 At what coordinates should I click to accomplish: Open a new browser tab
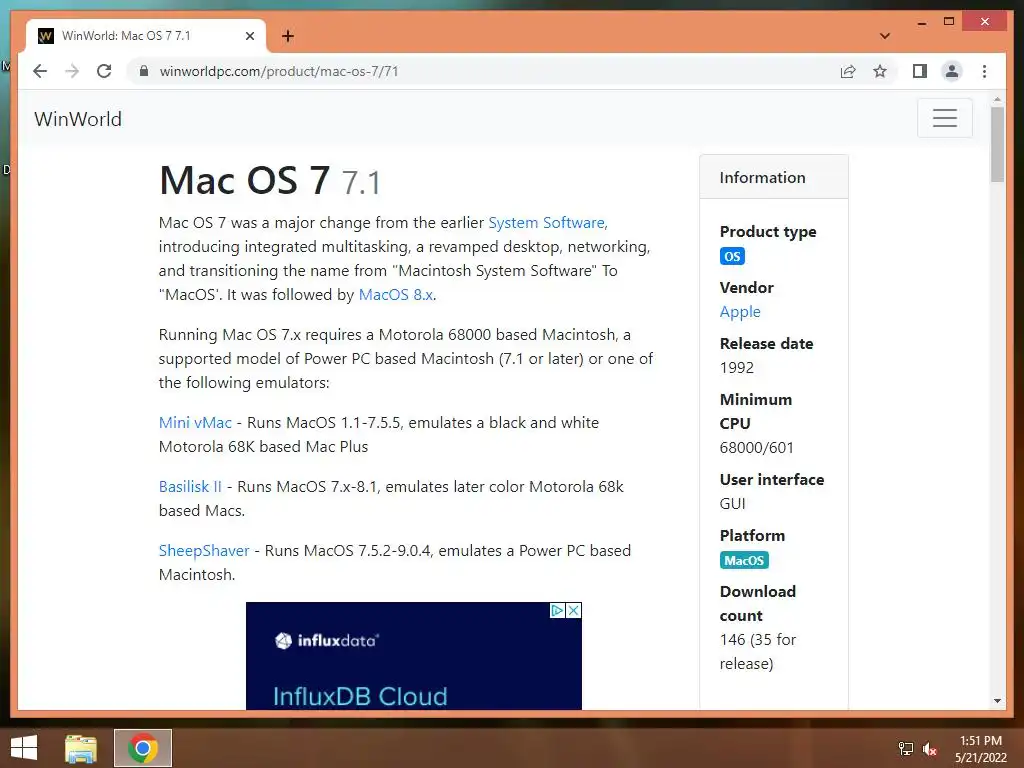click(287, 36)
